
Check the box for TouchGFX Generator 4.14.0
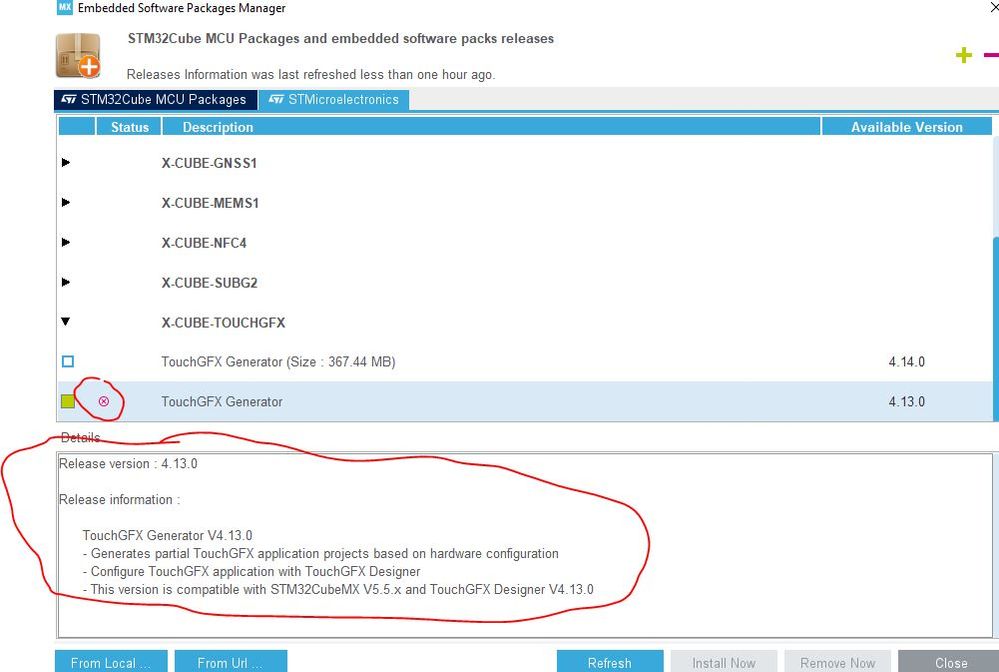[68, 362]
